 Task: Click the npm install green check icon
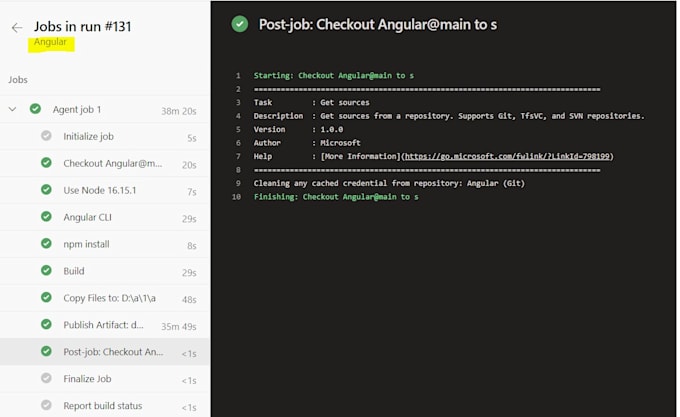pos(46,243)
